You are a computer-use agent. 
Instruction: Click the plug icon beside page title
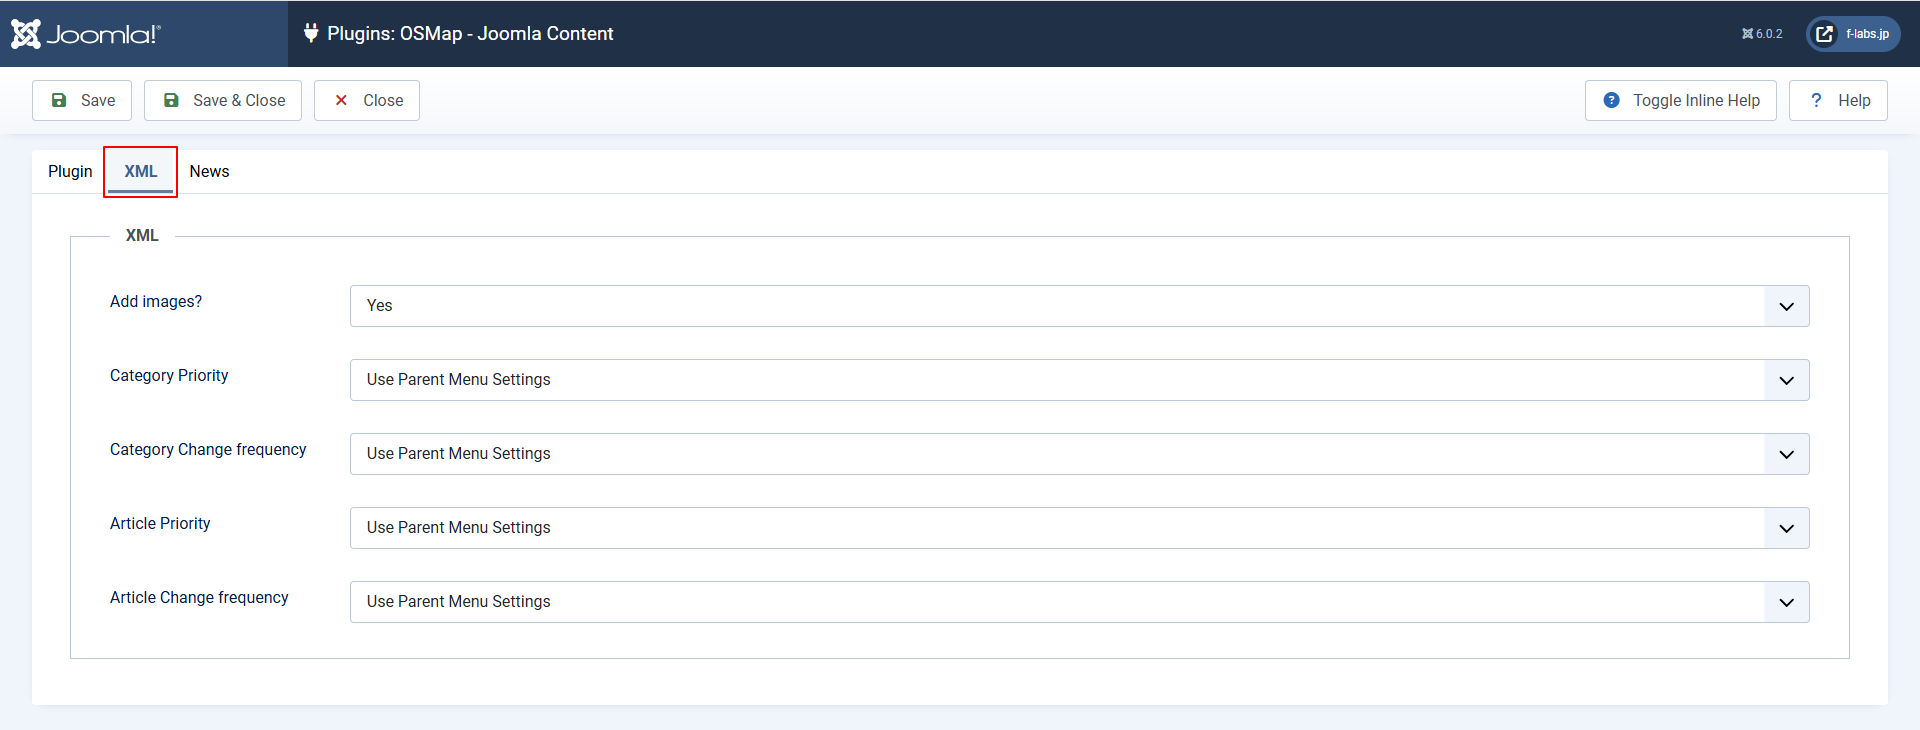click(x=311, y=33)
